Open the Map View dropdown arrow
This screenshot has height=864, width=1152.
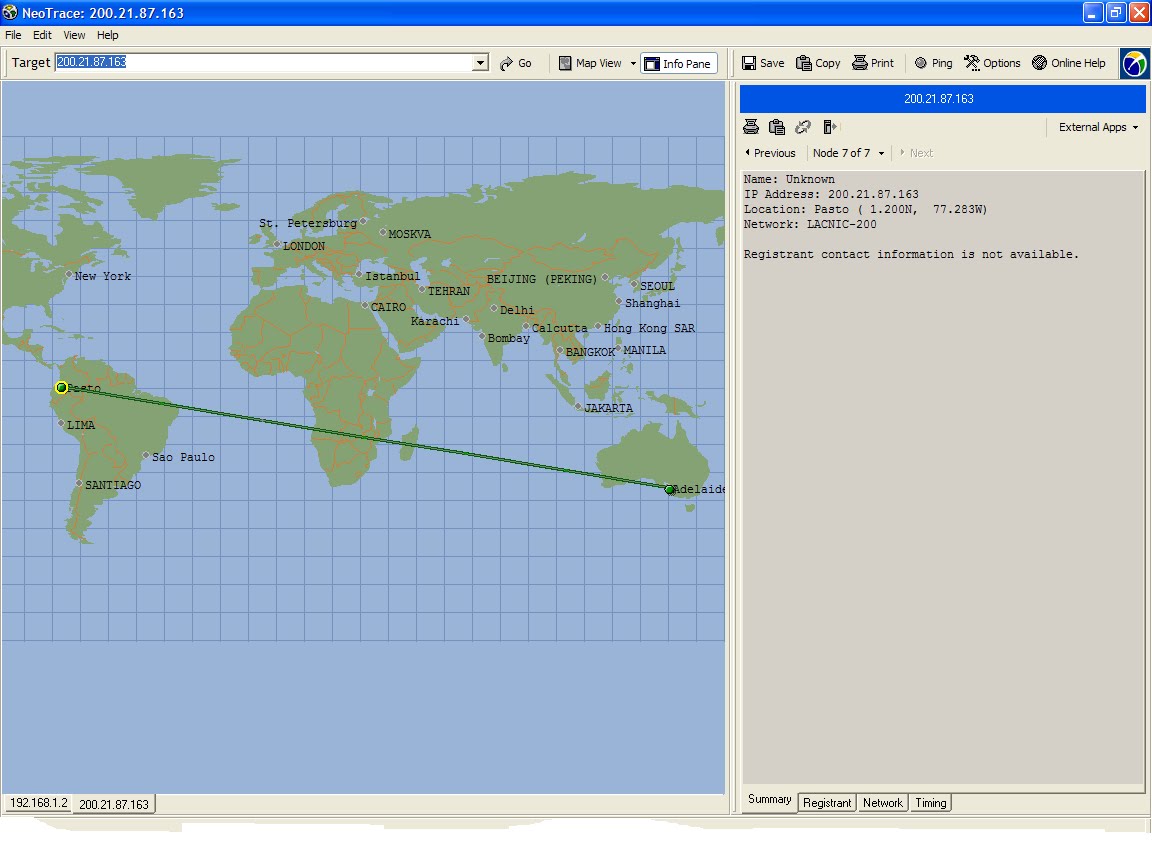633,63
